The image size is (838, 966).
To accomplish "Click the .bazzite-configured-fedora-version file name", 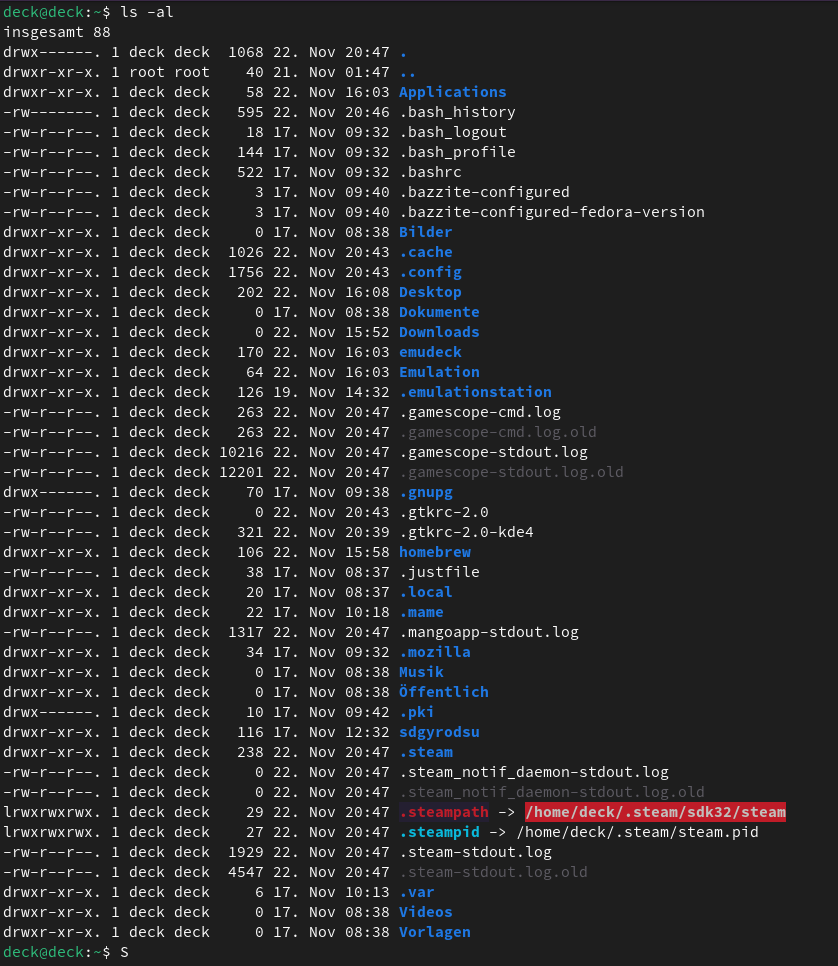I will pos(551,212).
